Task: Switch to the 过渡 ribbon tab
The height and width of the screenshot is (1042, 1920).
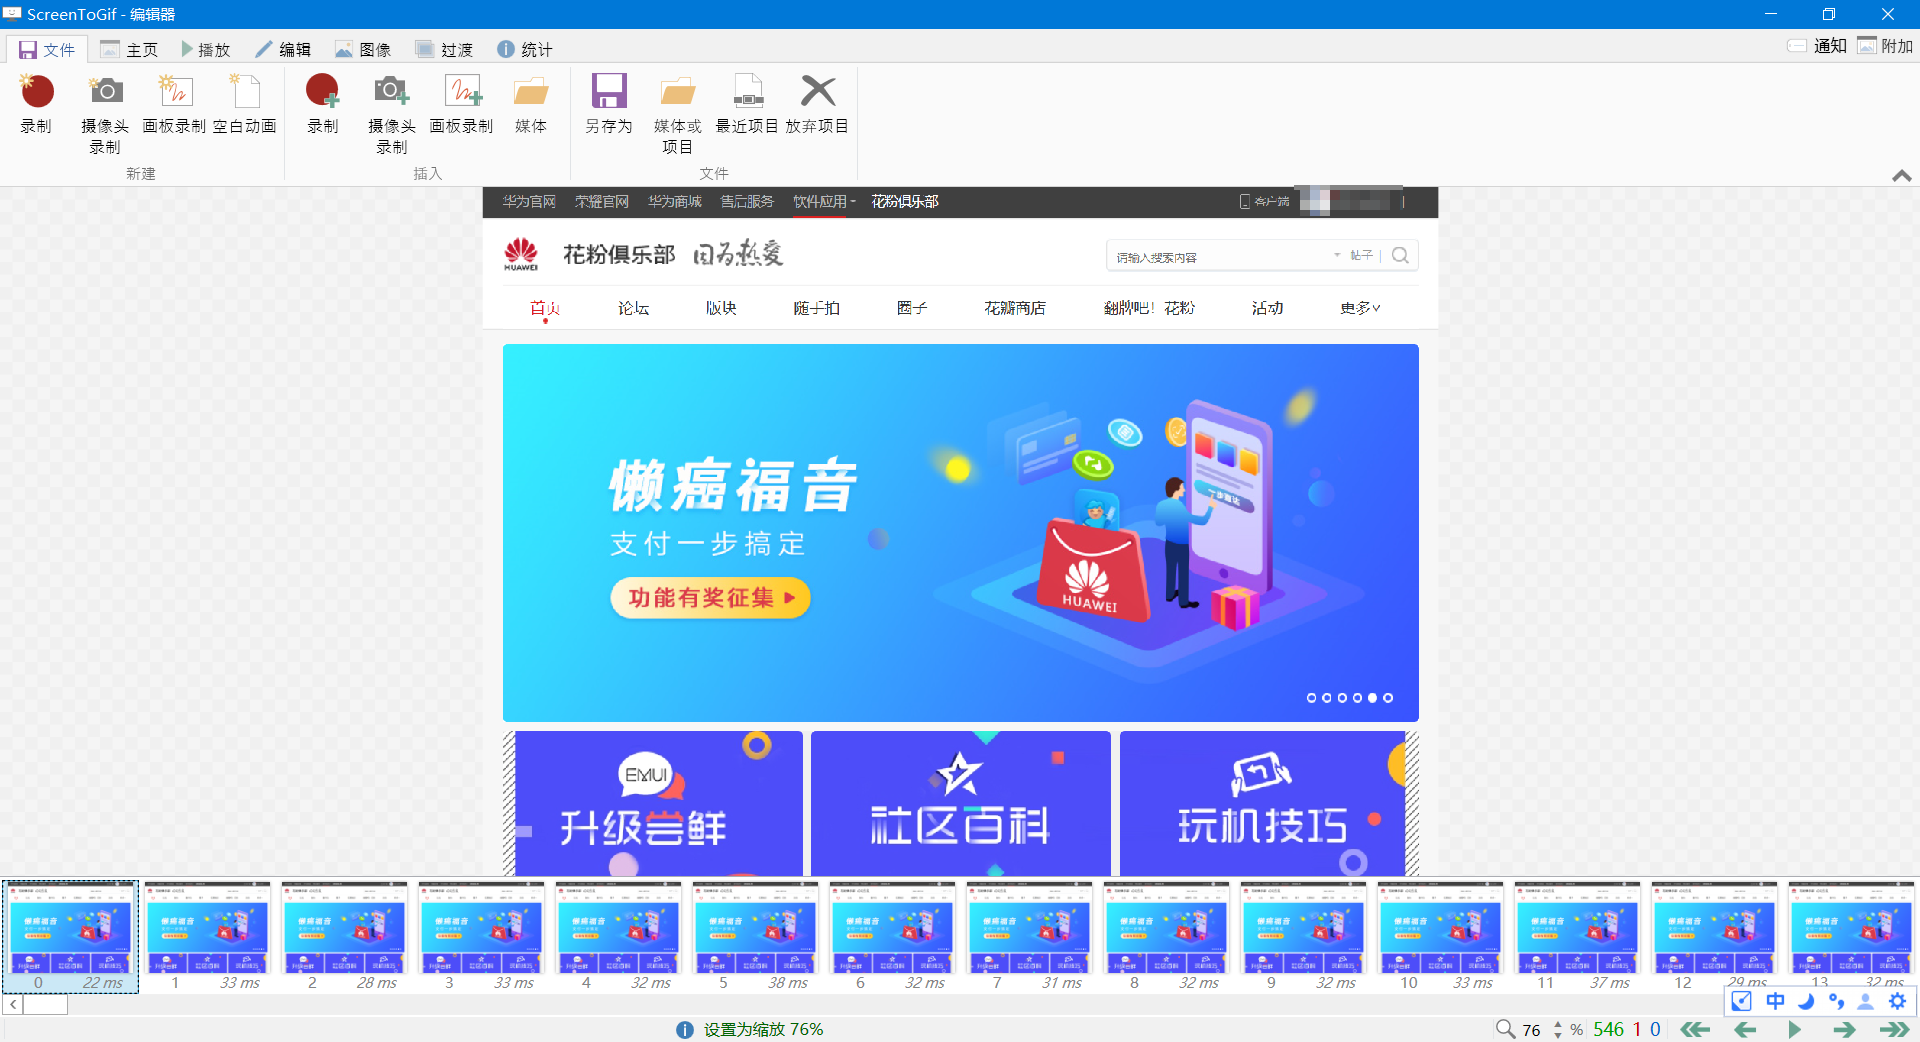Action: click(x=444, y=49)
